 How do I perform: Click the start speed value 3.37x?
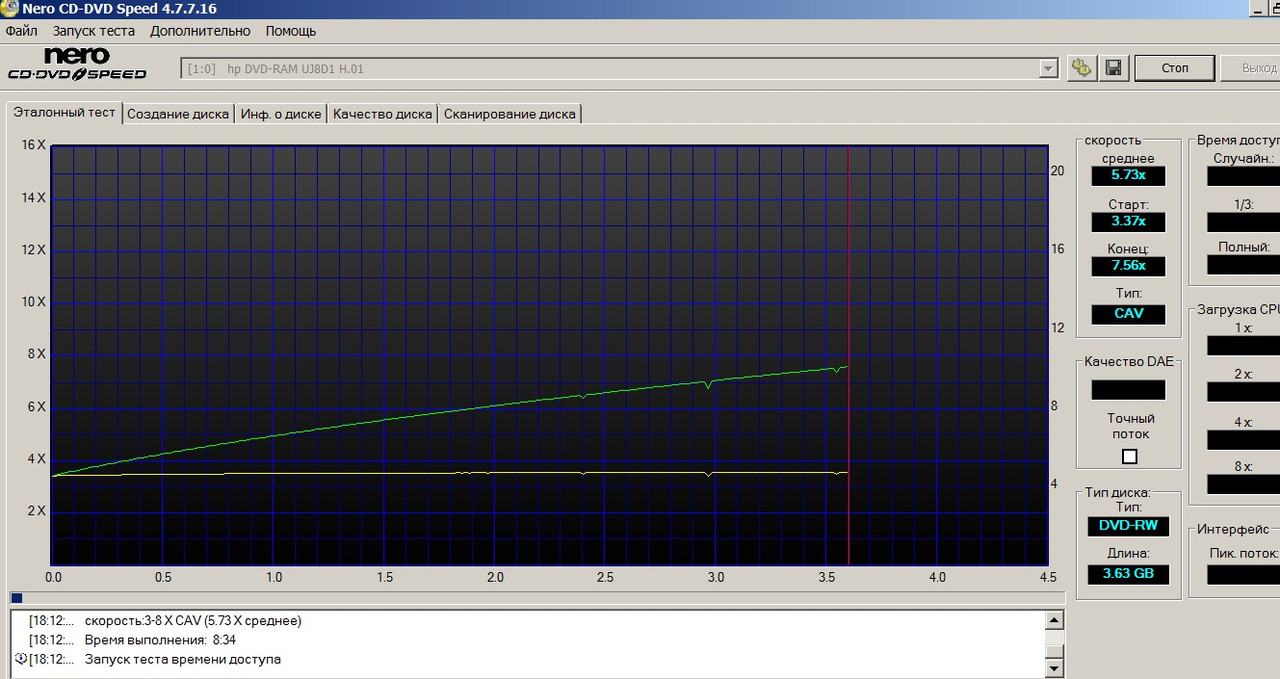[1128, 221]
